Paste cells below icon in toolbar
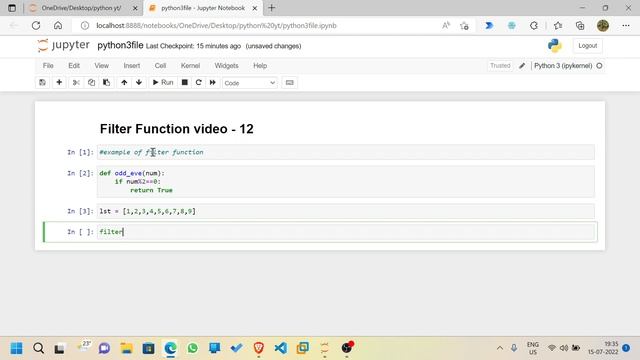This screenshot has width=640, height=360. [107, 82]
